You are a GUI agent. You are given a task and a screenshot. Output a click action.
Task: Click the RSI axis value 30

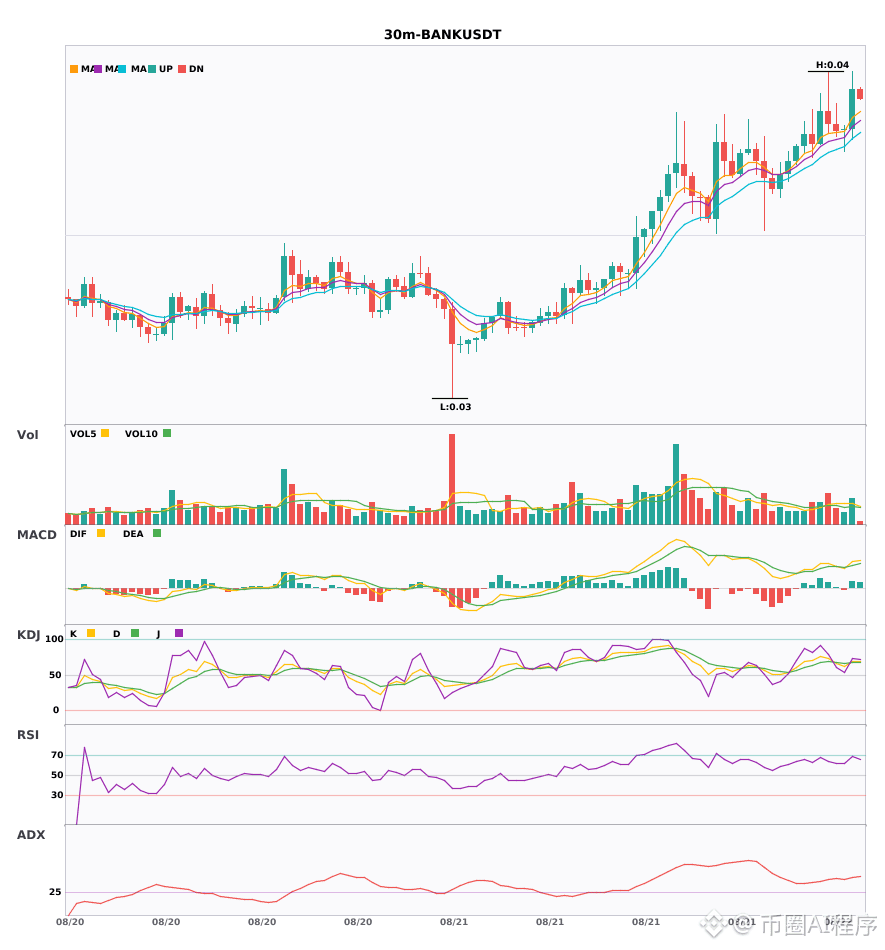tap(57, 795)
